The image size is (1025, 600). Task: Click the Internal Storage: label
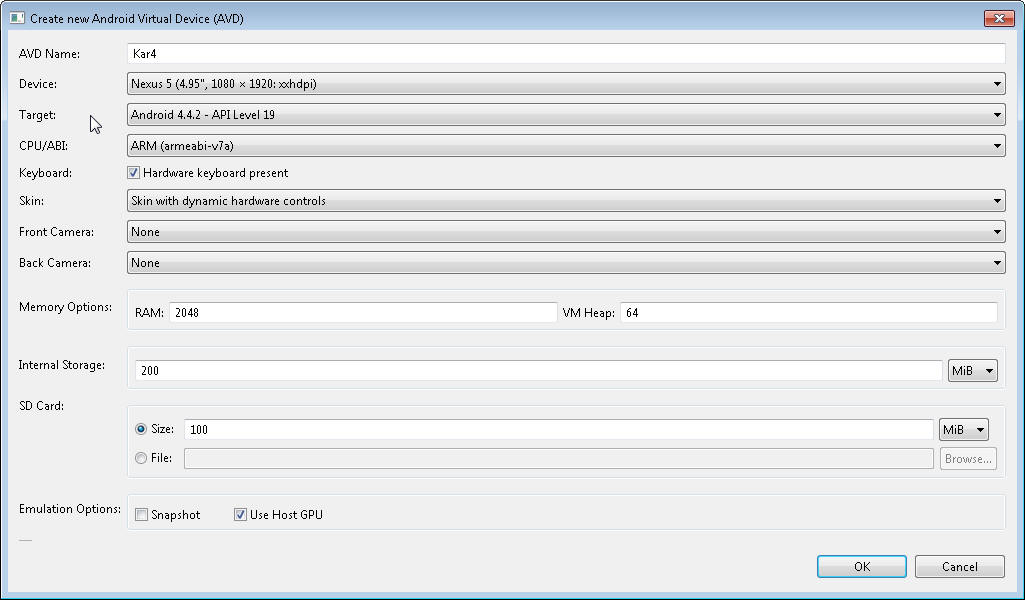coord(61,365)
